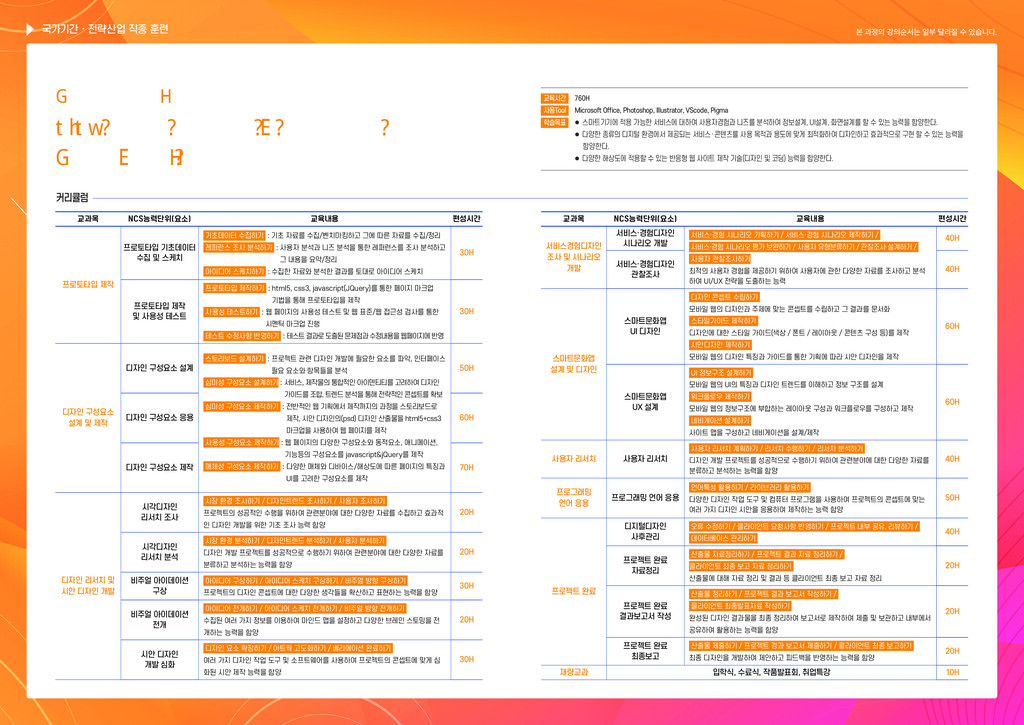Select the 스토리보드 설계하기 orange tag
Viewport: 1024px width, 725px height.
click(235, 357)
